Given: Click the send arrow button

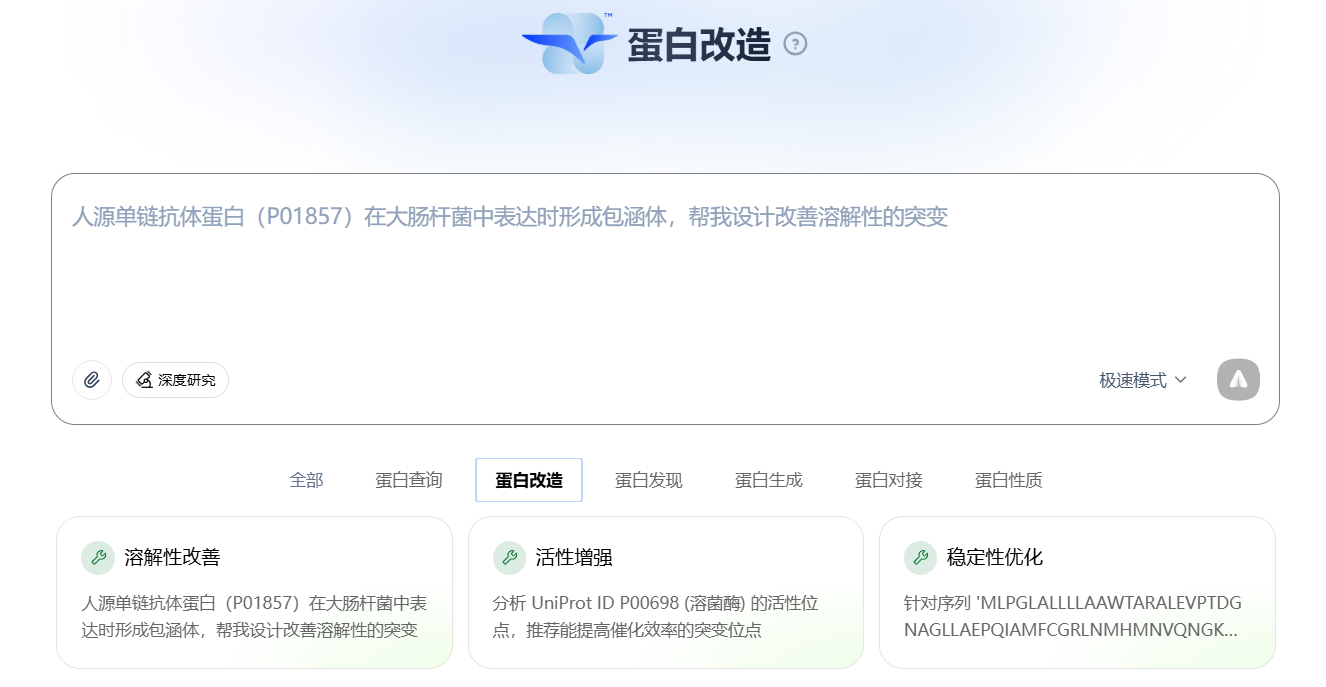Looking at the screenshot, I should click(x=1238, y=380).
